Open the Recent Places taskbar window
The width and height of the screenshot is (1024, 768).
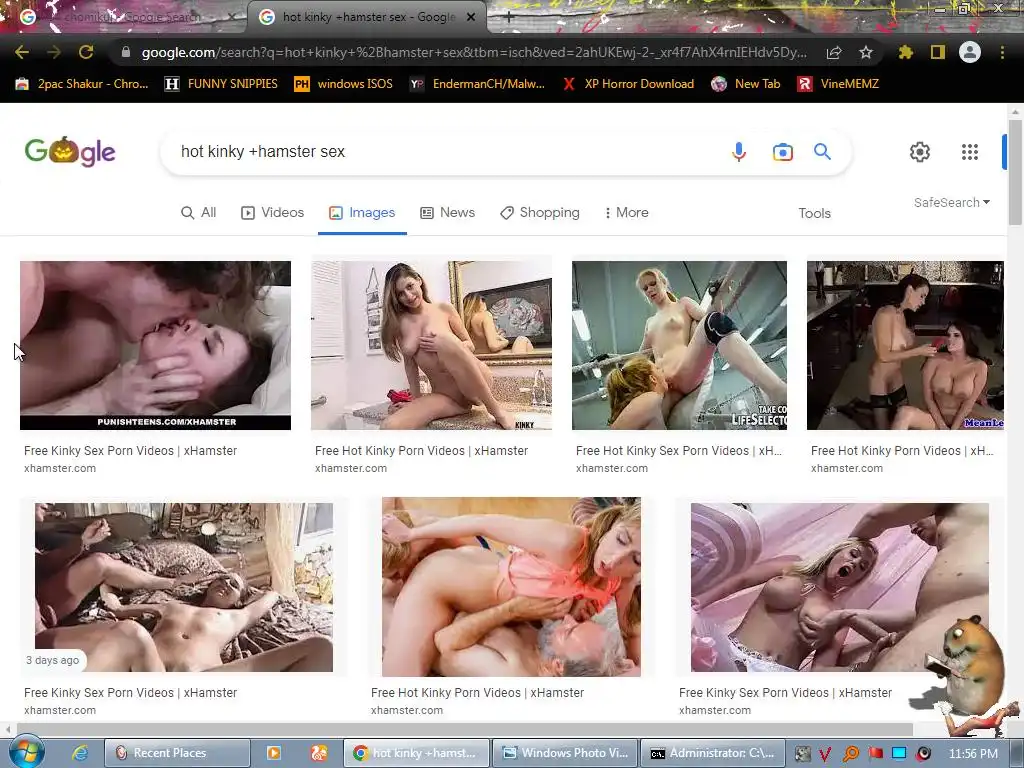point(177,753)
